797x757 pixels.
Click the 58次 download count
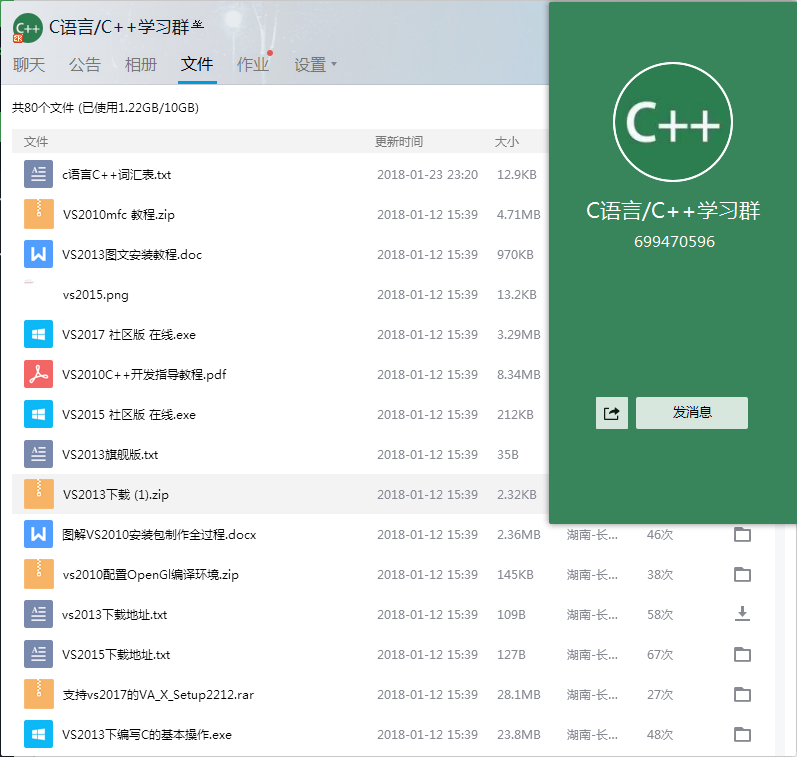click(660, 615)
